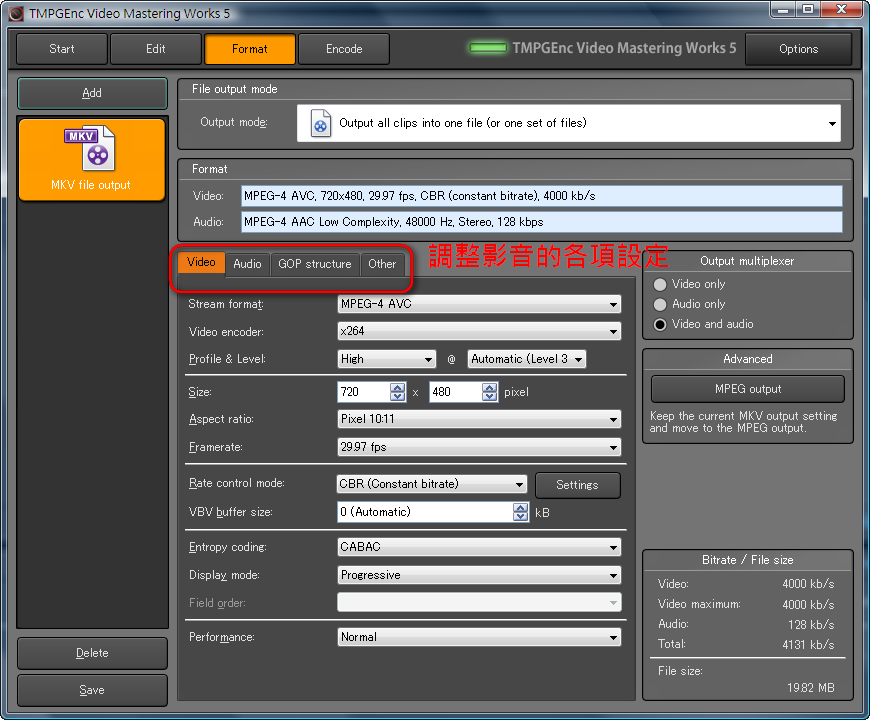
Task: Select the Video and audio radio button
Action: coord(660,324)
